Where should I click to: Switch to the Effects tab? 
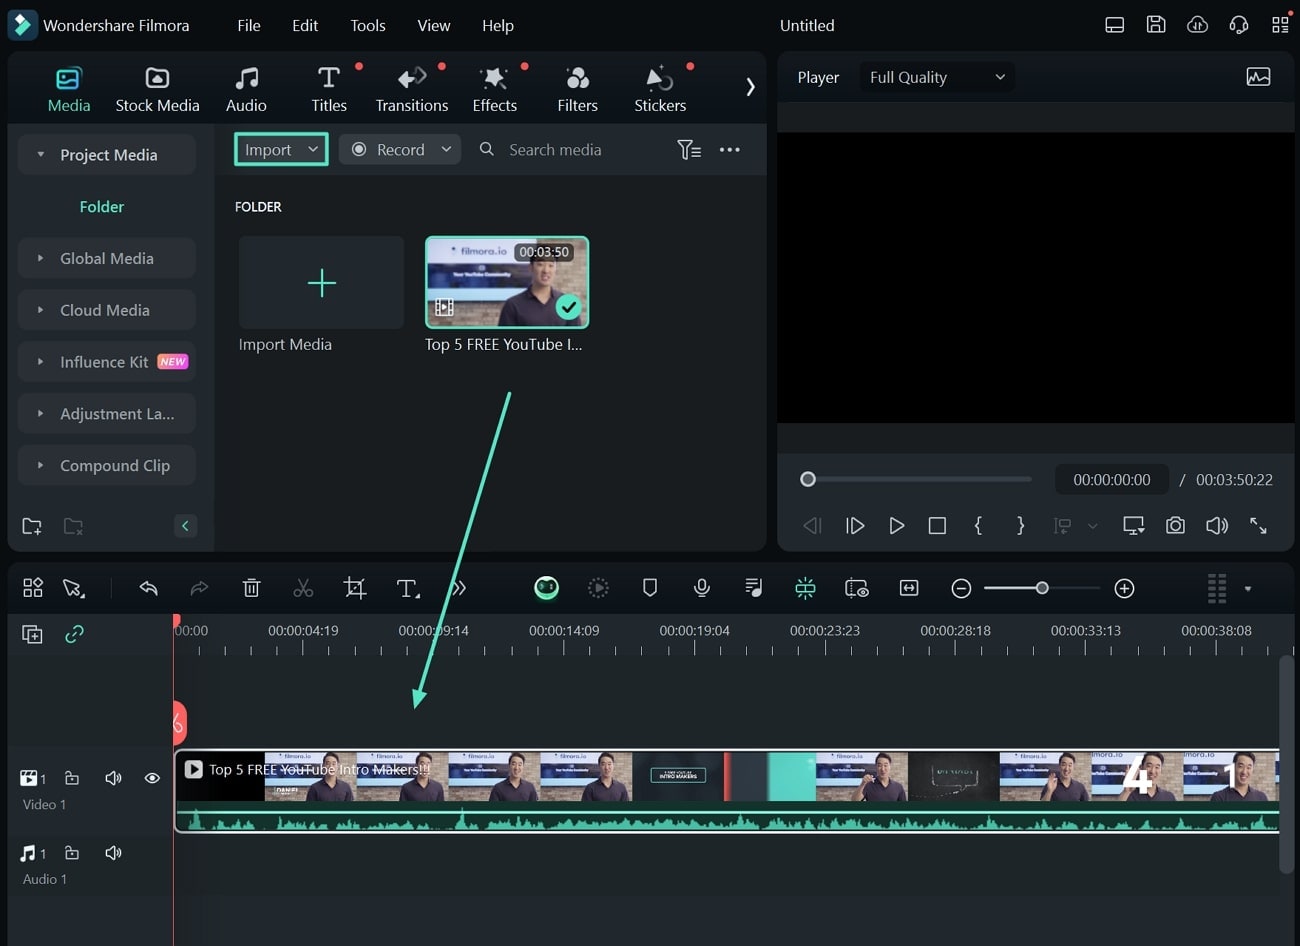click(495, 89)
